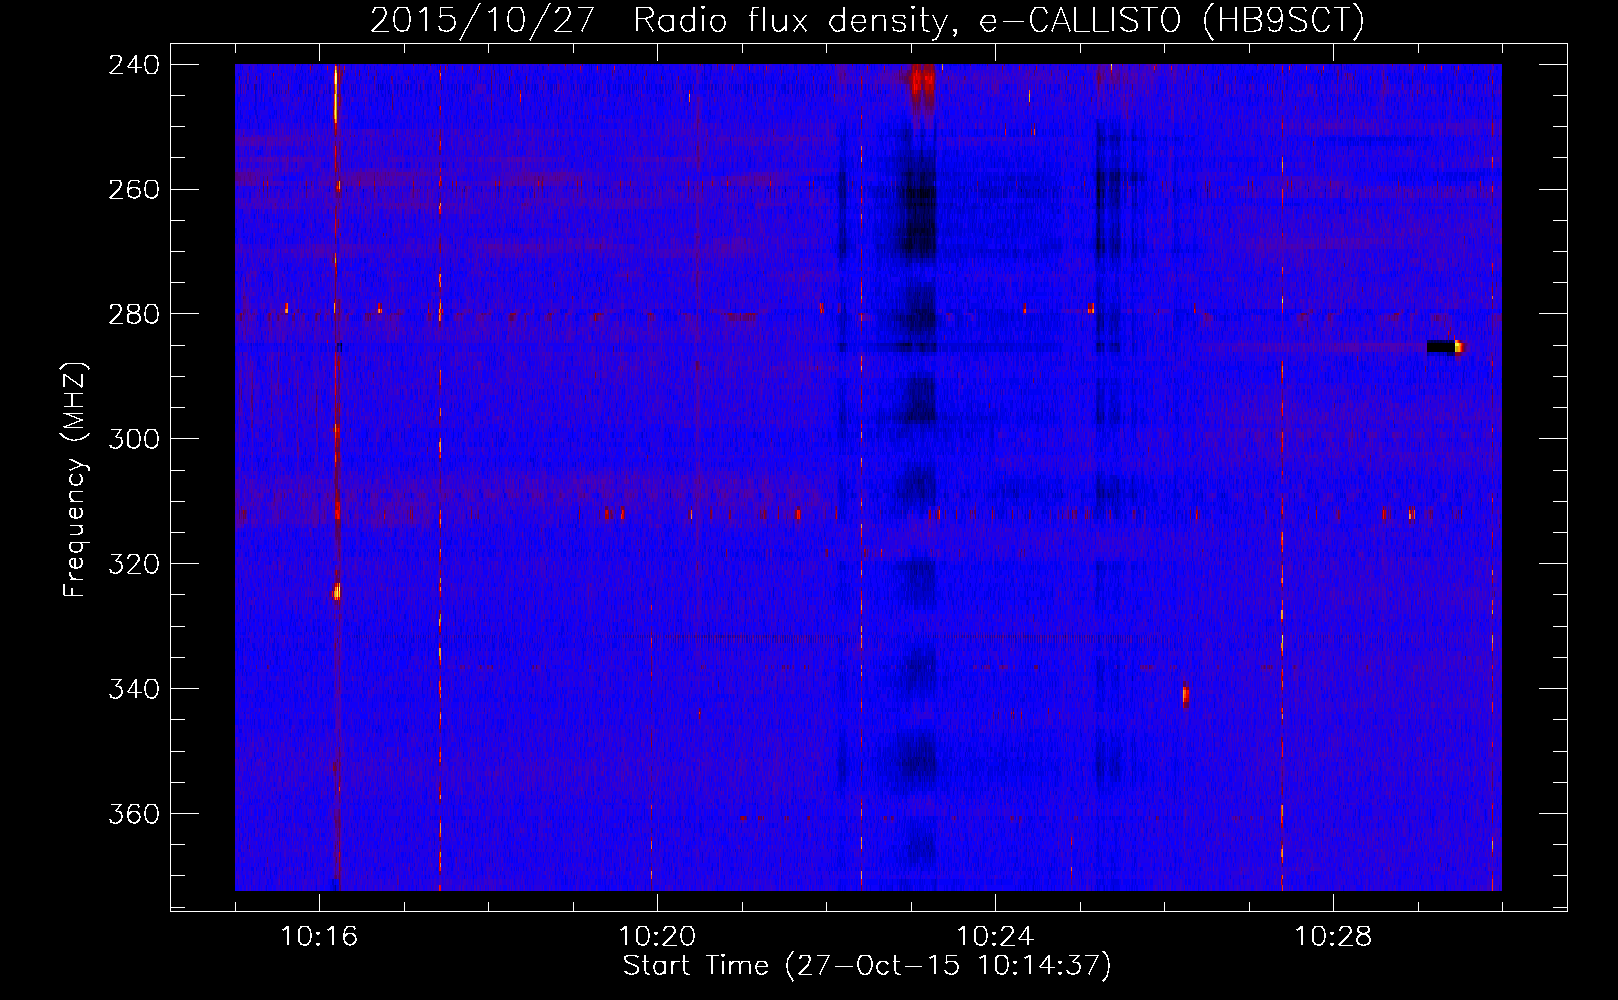This screenshot has height=1000, width=1618.
Task: Click the red spot at 340 MHz near 10:26
Action: (1186, 694)
